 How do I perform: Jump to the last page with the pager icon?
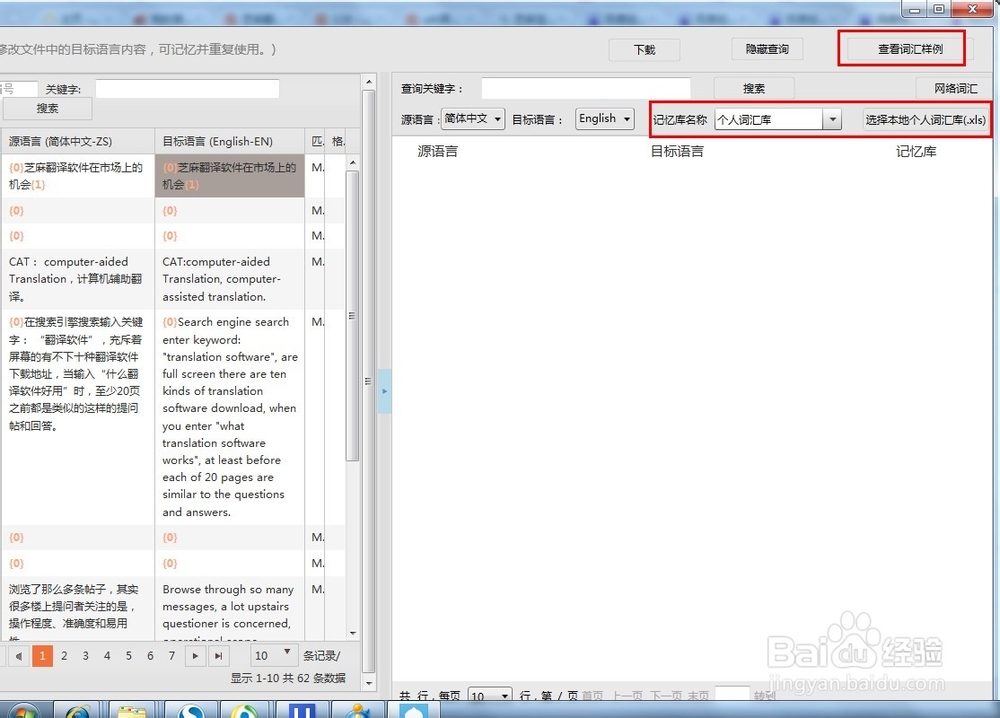[x=218, y=656]
